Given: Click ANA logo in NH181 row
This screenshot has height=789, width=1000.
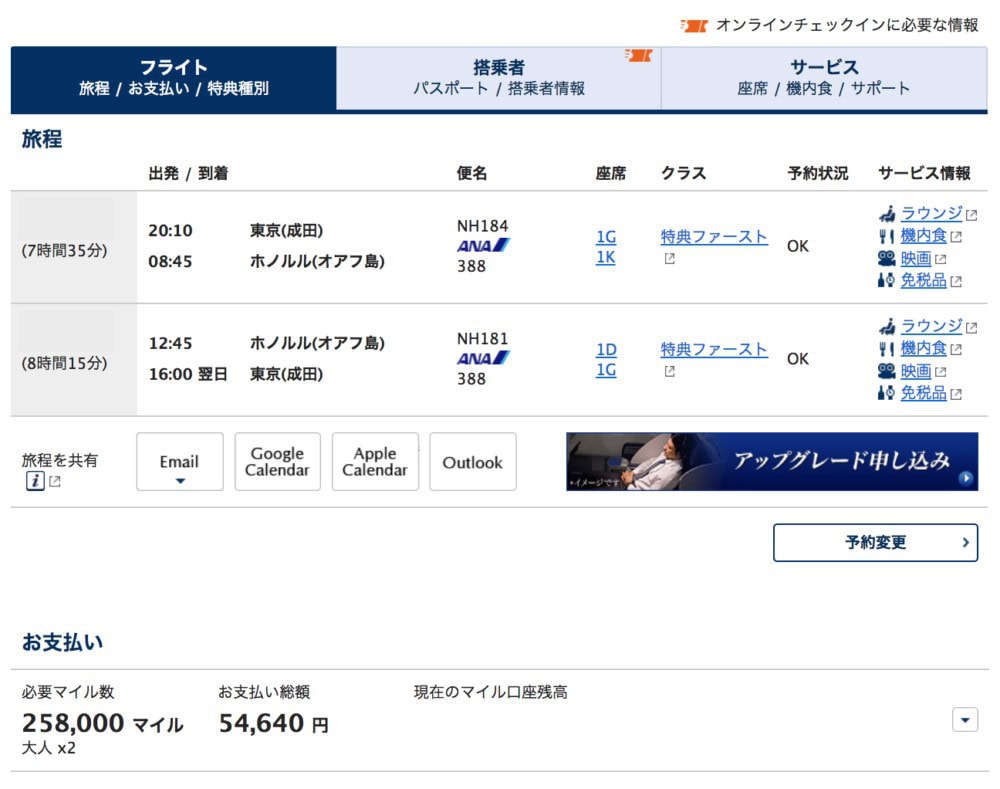Looking at the screenshot, I should [x=483, y=358].
